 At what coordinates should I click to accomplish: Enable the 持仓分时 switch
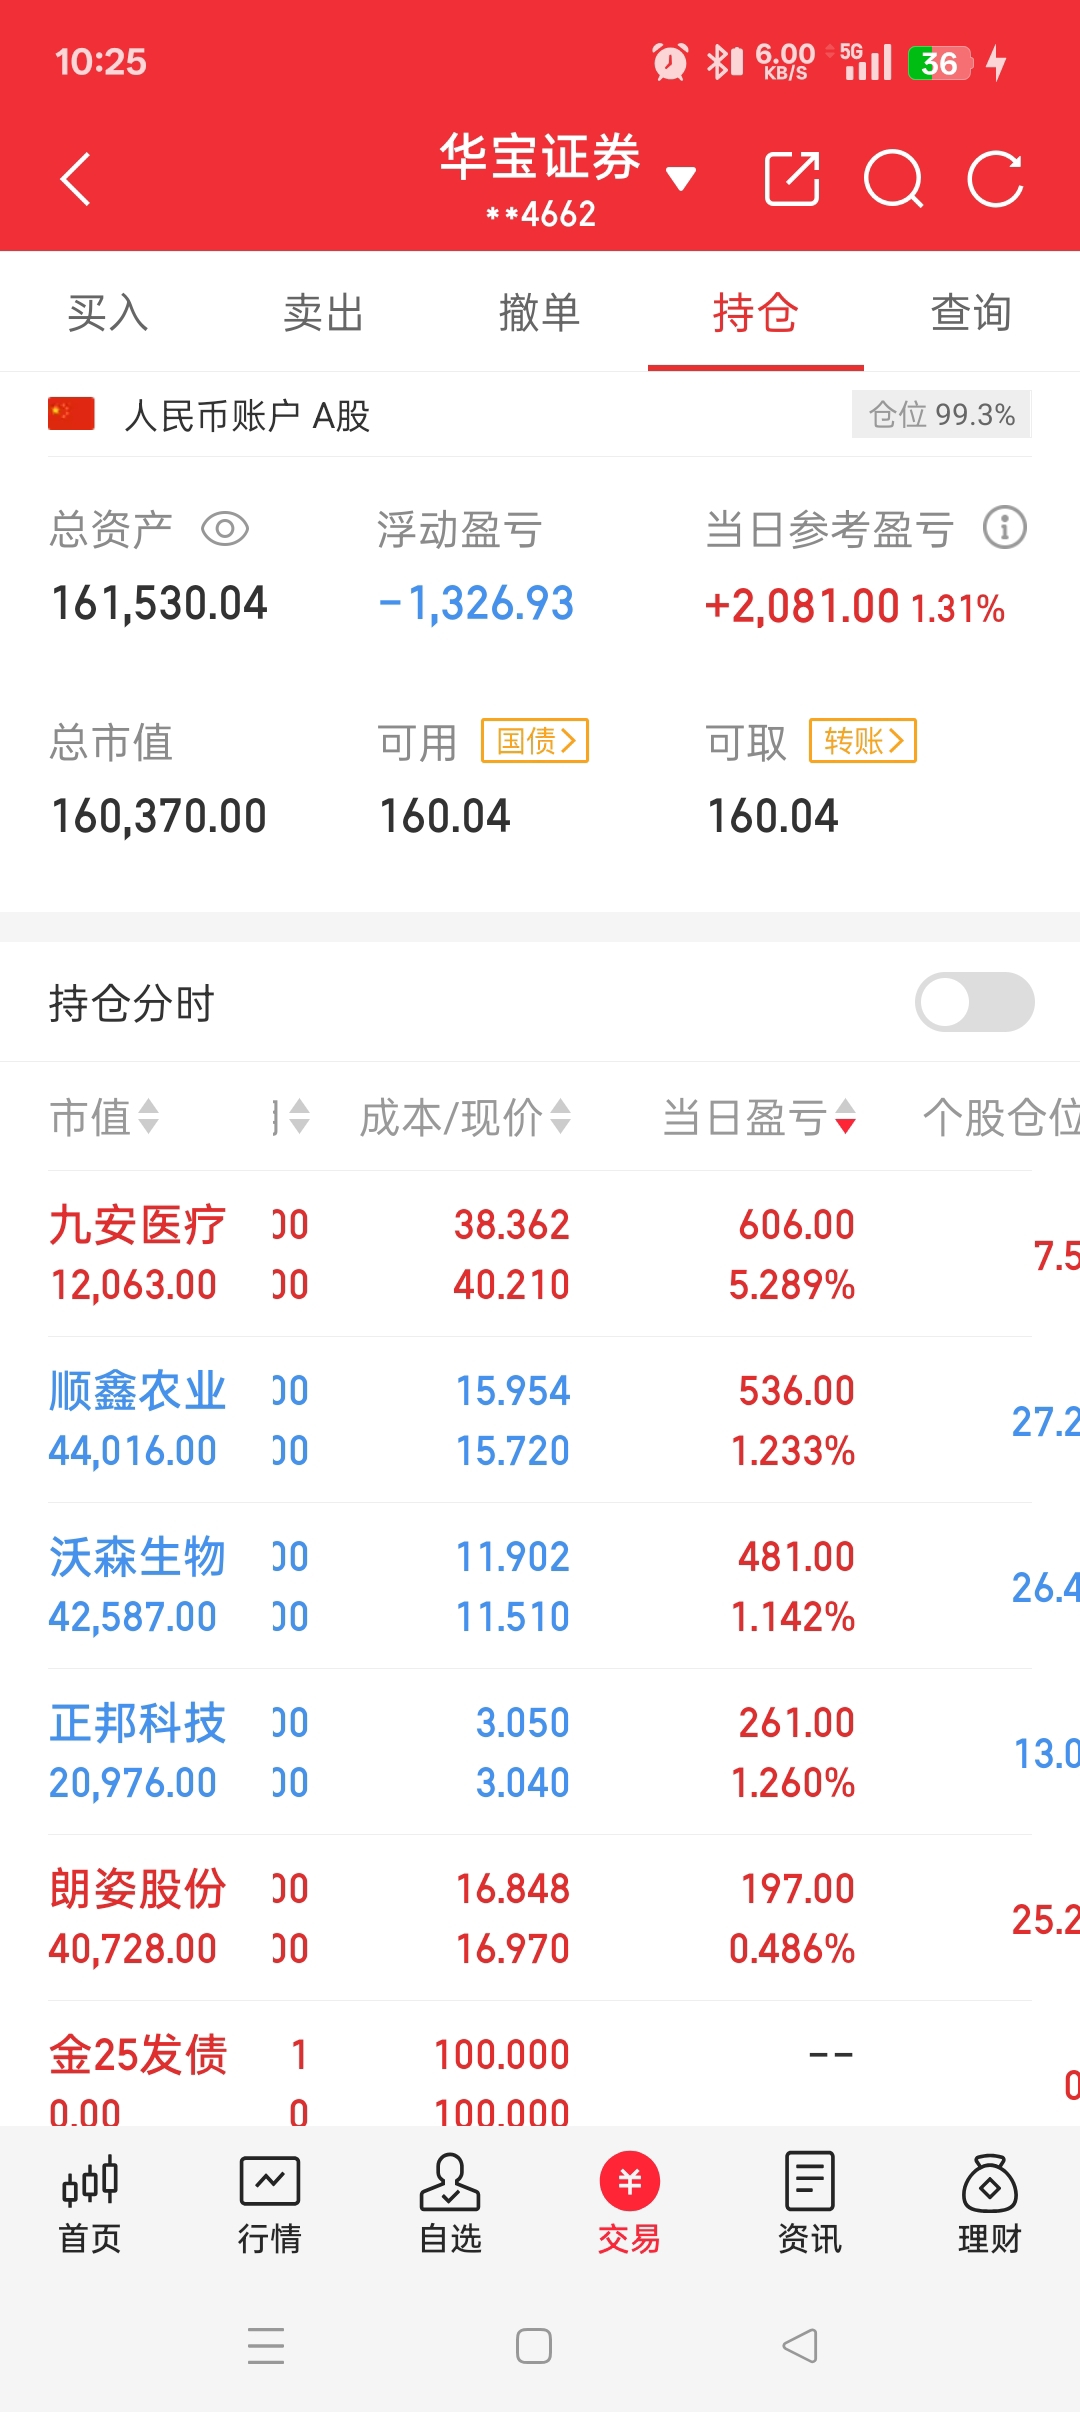click(975, 1002)
